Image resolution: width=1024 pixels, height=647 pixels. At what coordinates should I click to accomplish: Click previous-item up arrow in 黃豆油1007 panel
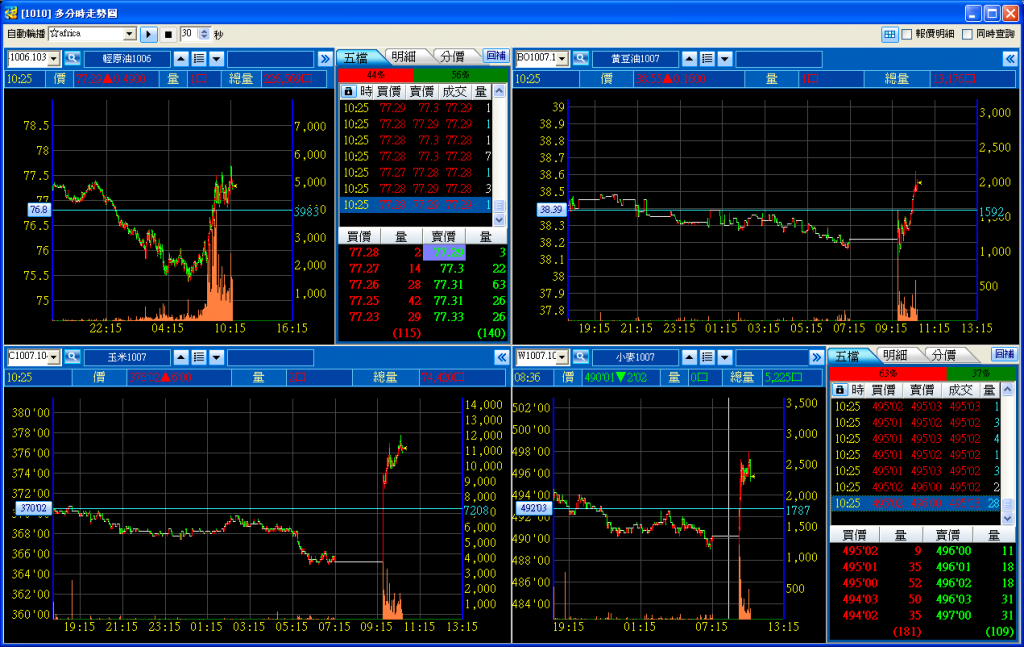pos(689,59)
